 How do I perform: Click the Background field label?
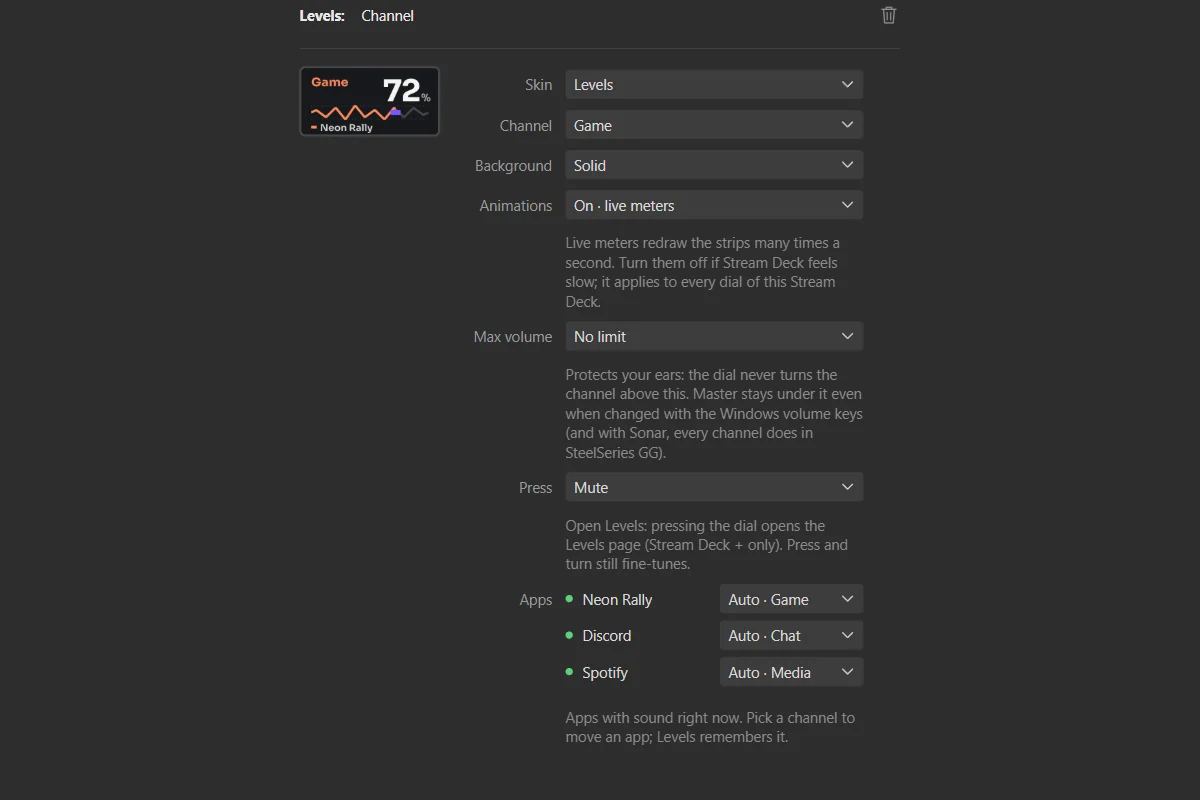pyautogui.click(x=513, y=166)
